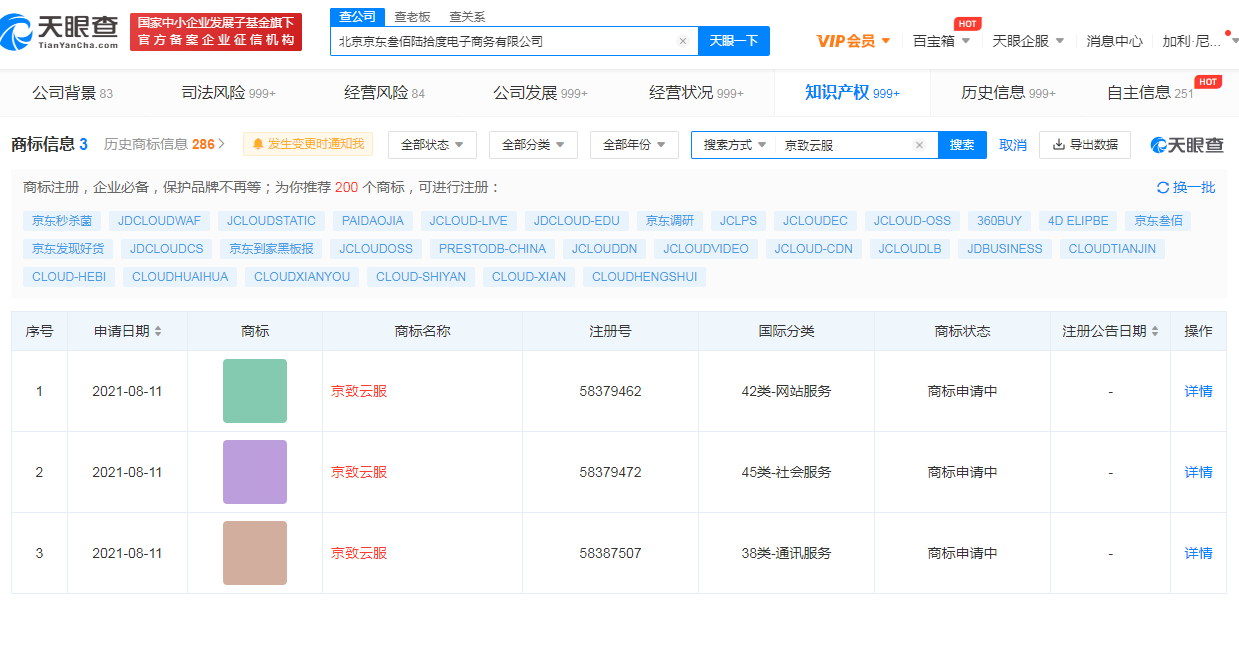This screenshot has height=652, width=1239.
Task: Select the PRESTODB-CHINA trademark tag
Action: pyautogui.click(x=493, y=249)
